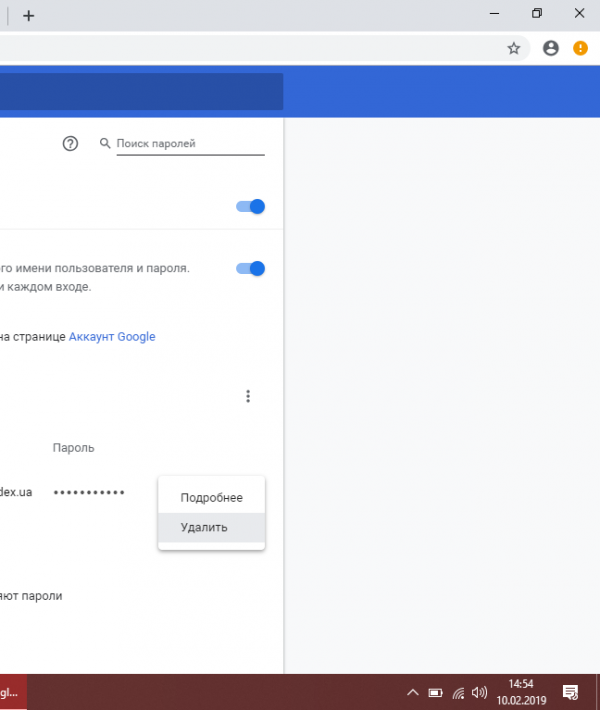The height and width of the screenshot is (710, 600).
Task: Open the passwords help question mark icon
Action: point(70,144)
